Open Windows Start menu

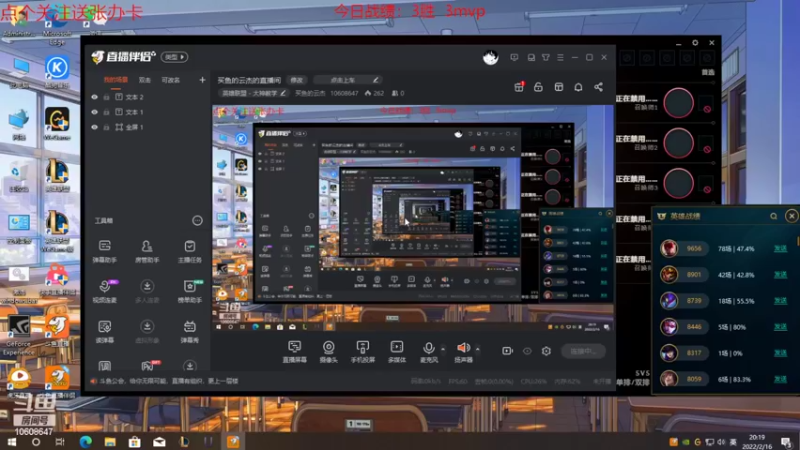11,442
